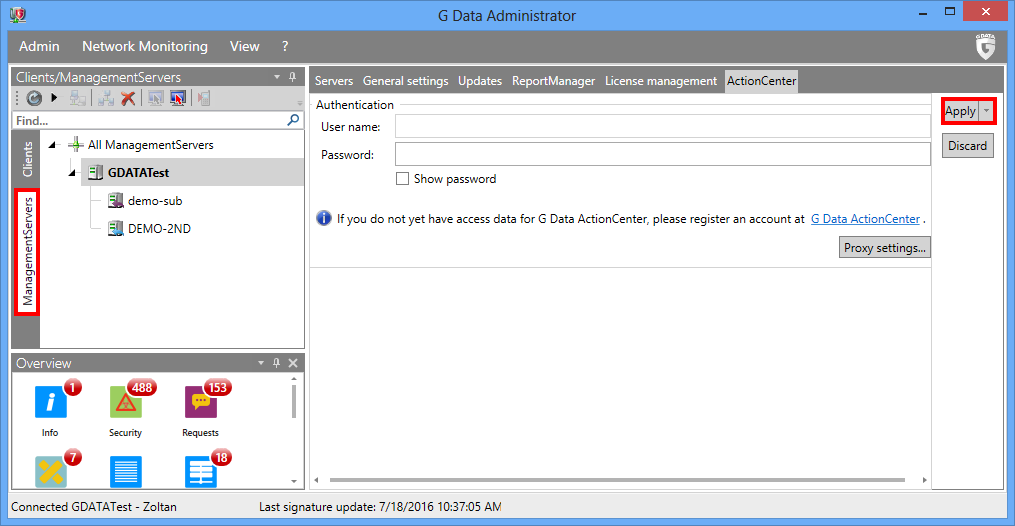Toggle the Show password checkbox
This screenshot has height=526, width=1015.
pyautogui.click(x=403, y=179)
